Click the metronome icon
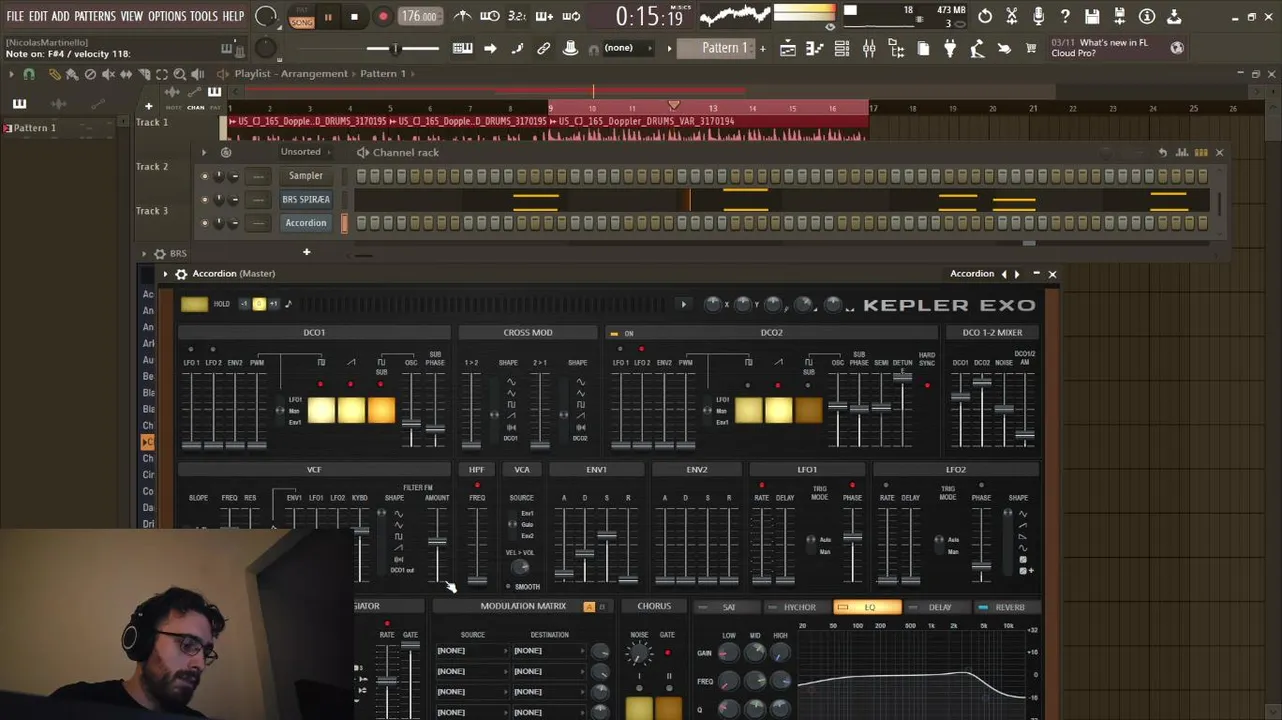 tap(463, 16)
